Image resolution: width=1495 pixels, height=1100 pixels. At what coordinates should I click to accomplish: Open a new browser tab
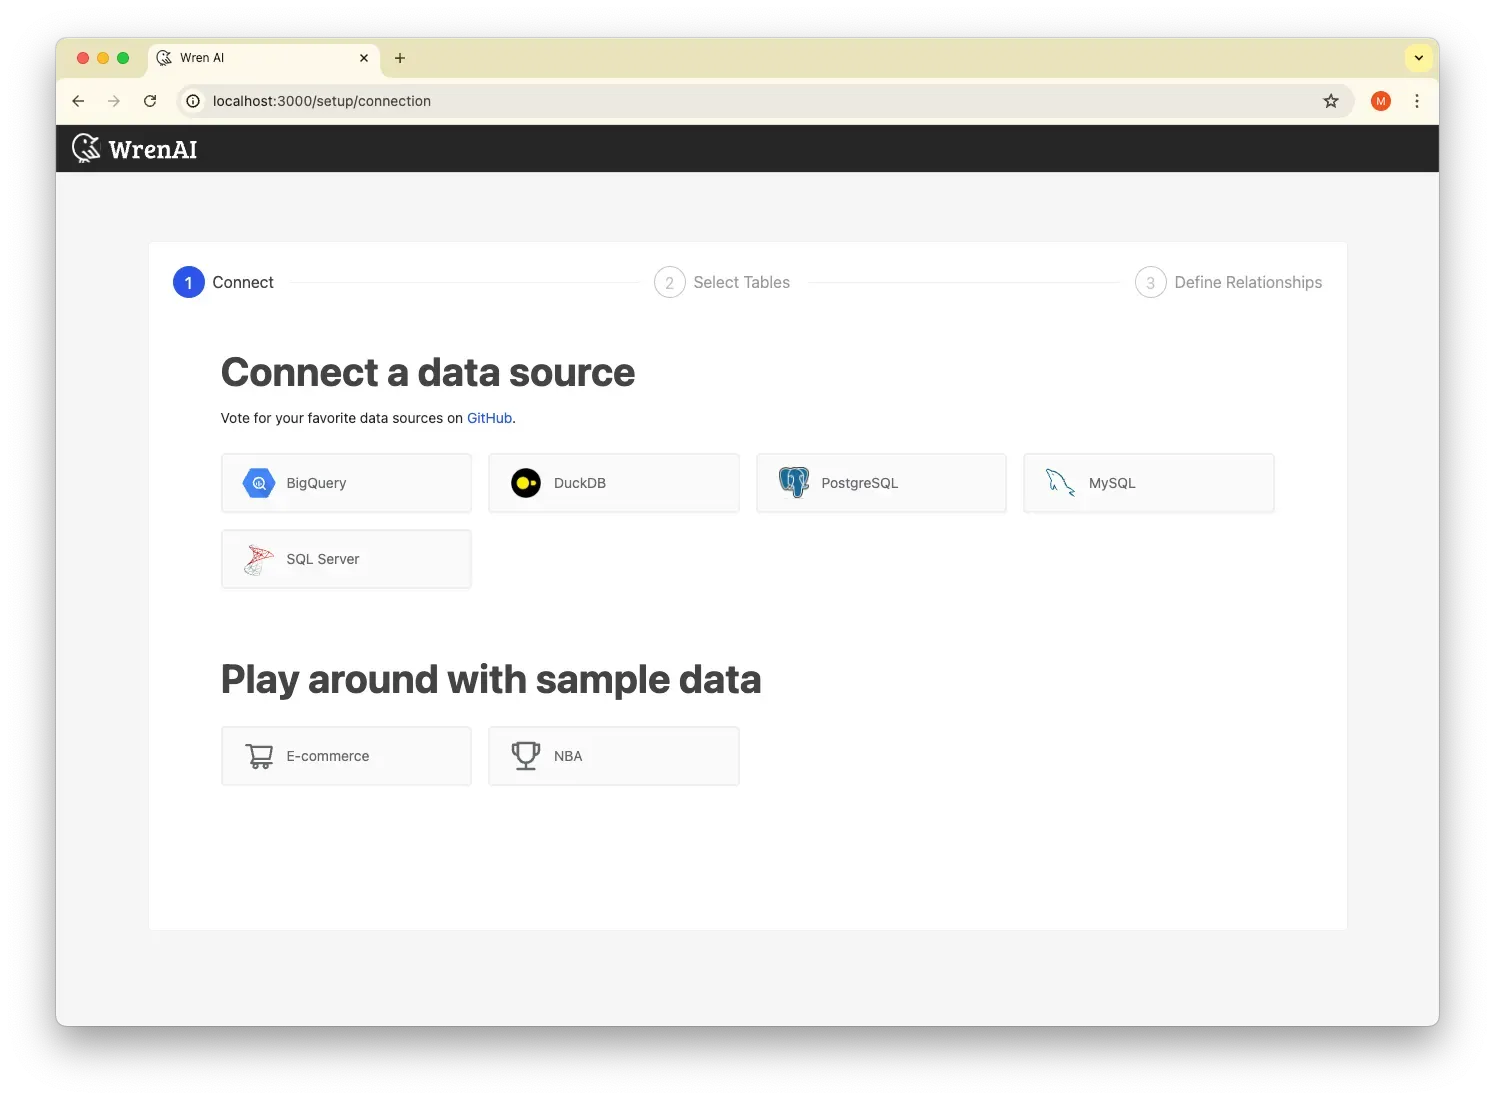(400, 58)
